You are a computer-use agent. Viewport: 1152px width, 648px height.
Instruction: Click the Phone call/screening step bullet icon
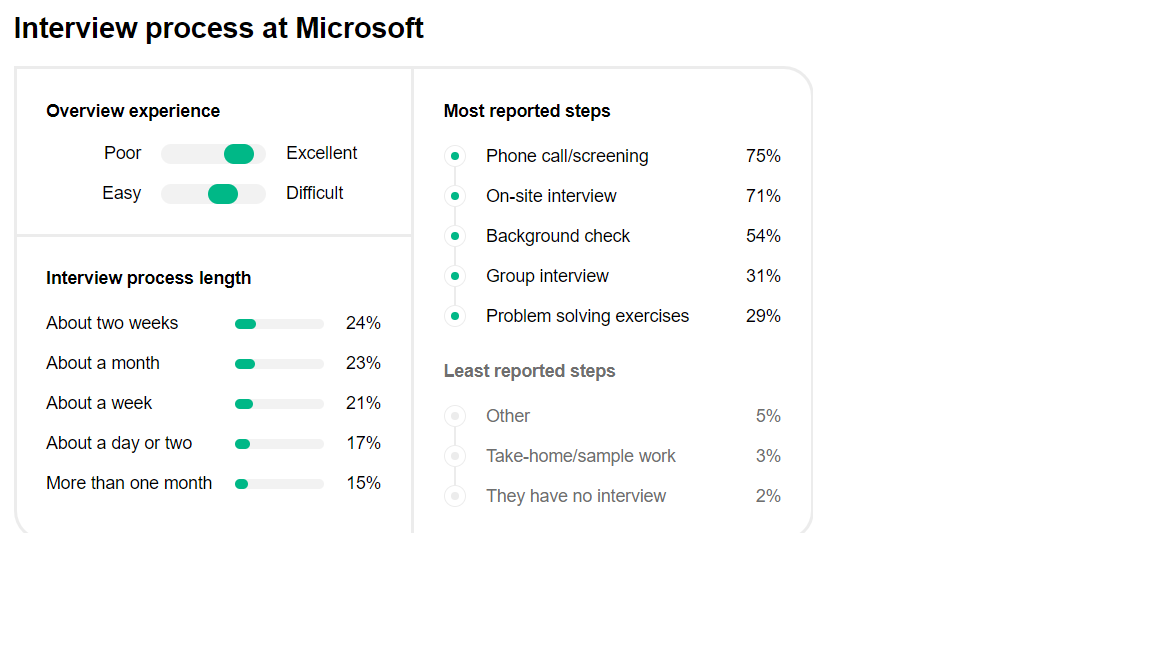pos(455,156)
